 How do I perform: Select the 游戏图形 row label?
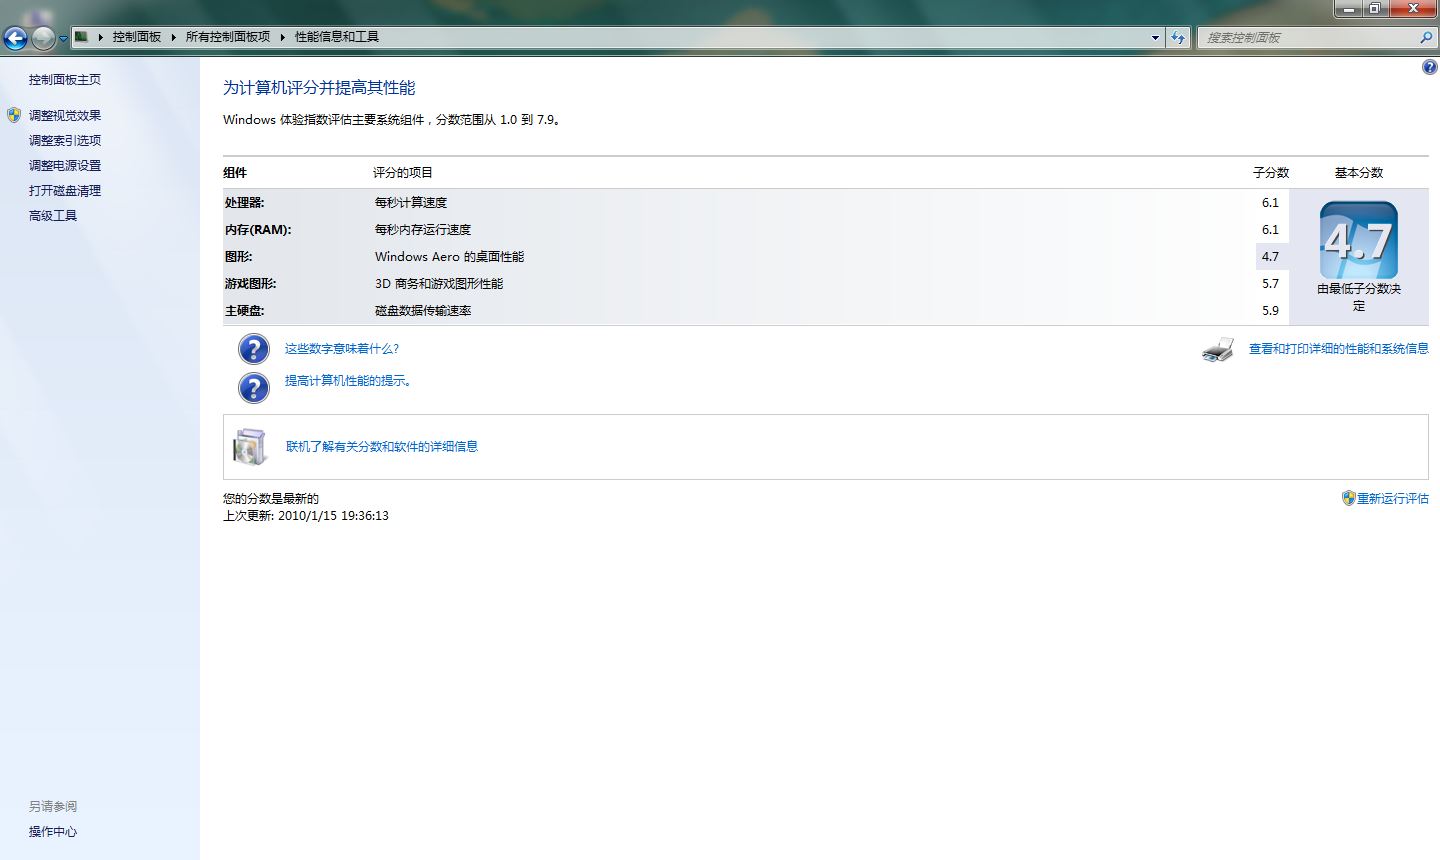point(251,284)
